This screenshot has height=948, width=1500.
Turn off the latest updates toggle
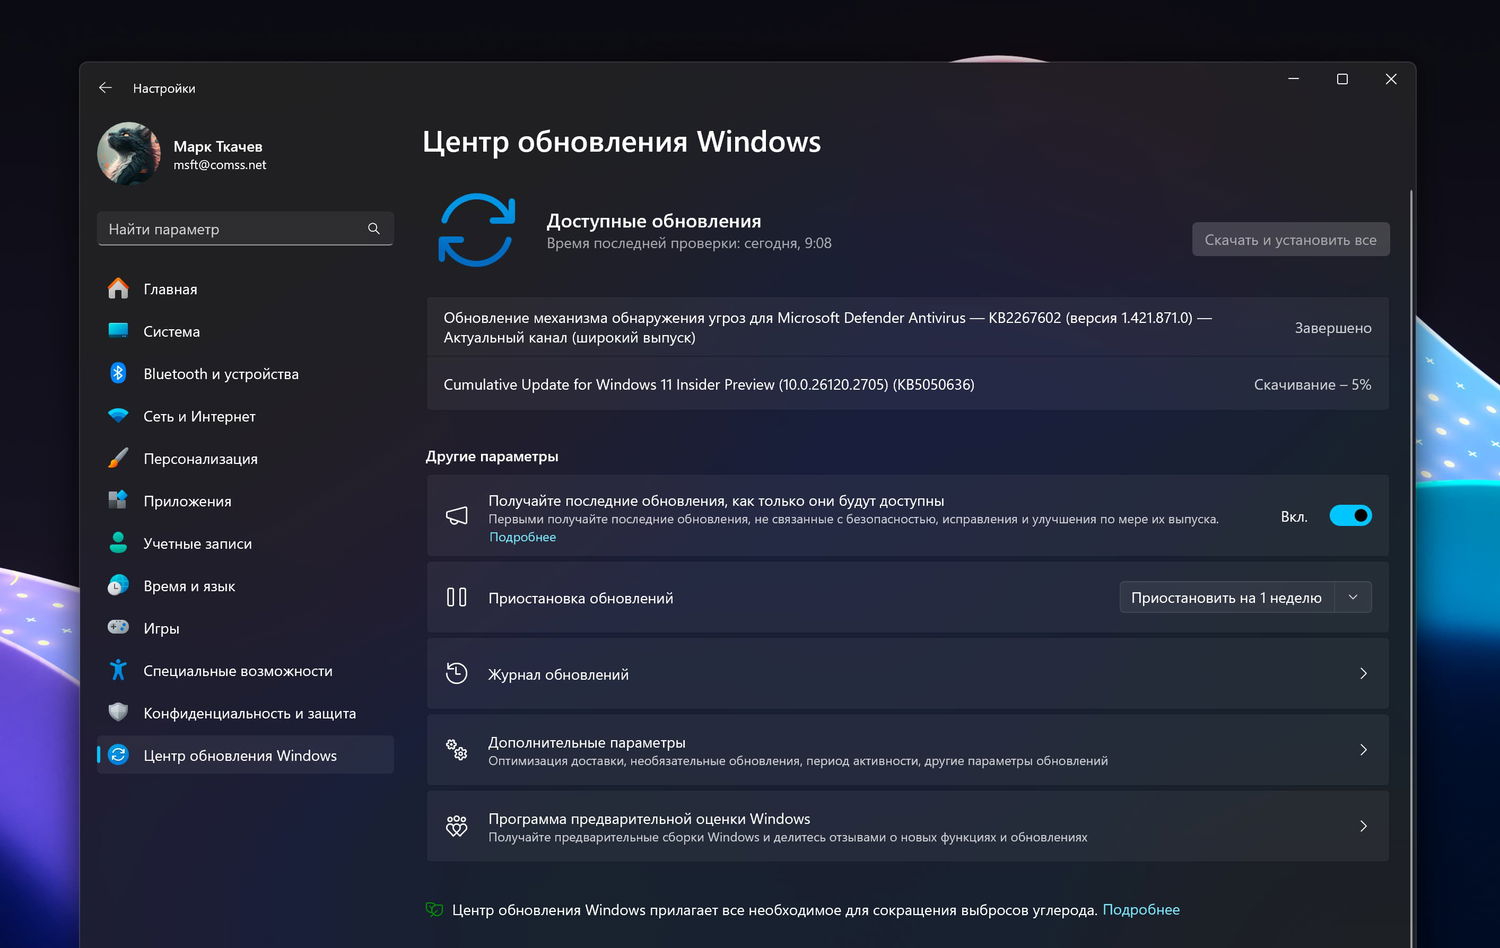[1350, 516]
